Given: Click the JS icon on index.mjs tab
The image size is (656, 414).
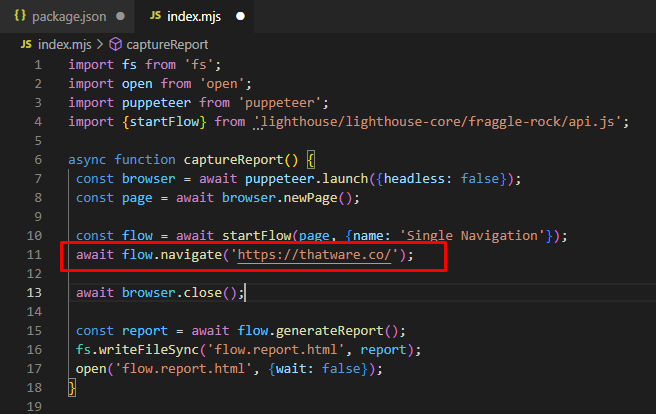Looking at the screenshot, I should click(155, 16).
